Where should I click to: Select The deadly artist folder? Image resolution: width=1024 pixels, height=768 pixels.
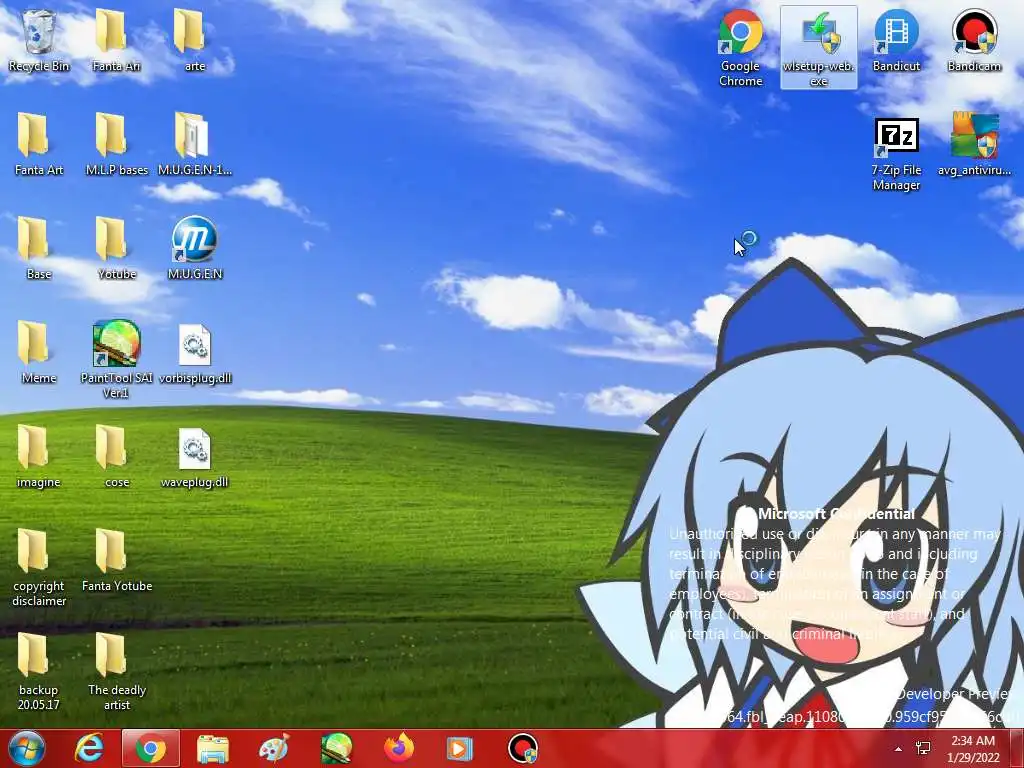[116, 671]
